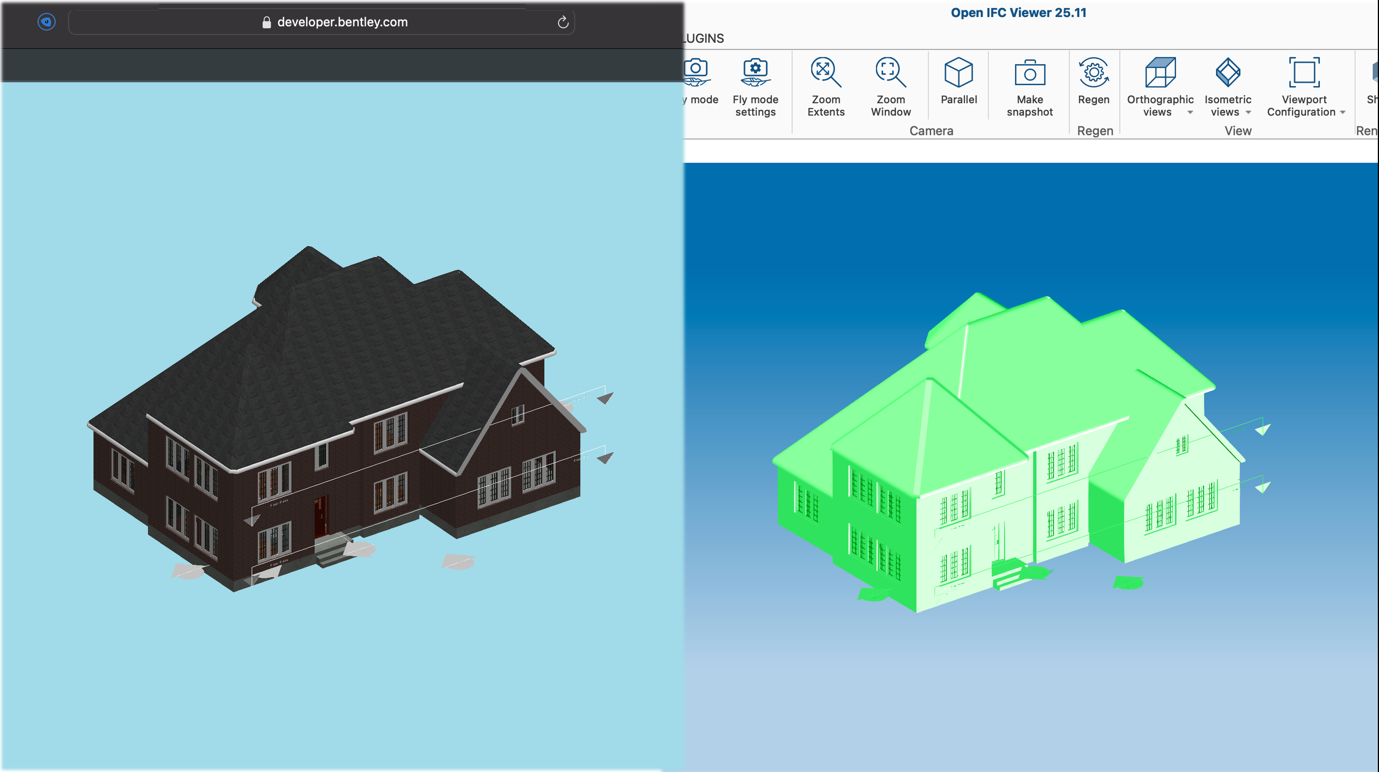Click the blue eye icon beside the address bar
This screenshot has width=1384, height=776.
pos(46,22)
